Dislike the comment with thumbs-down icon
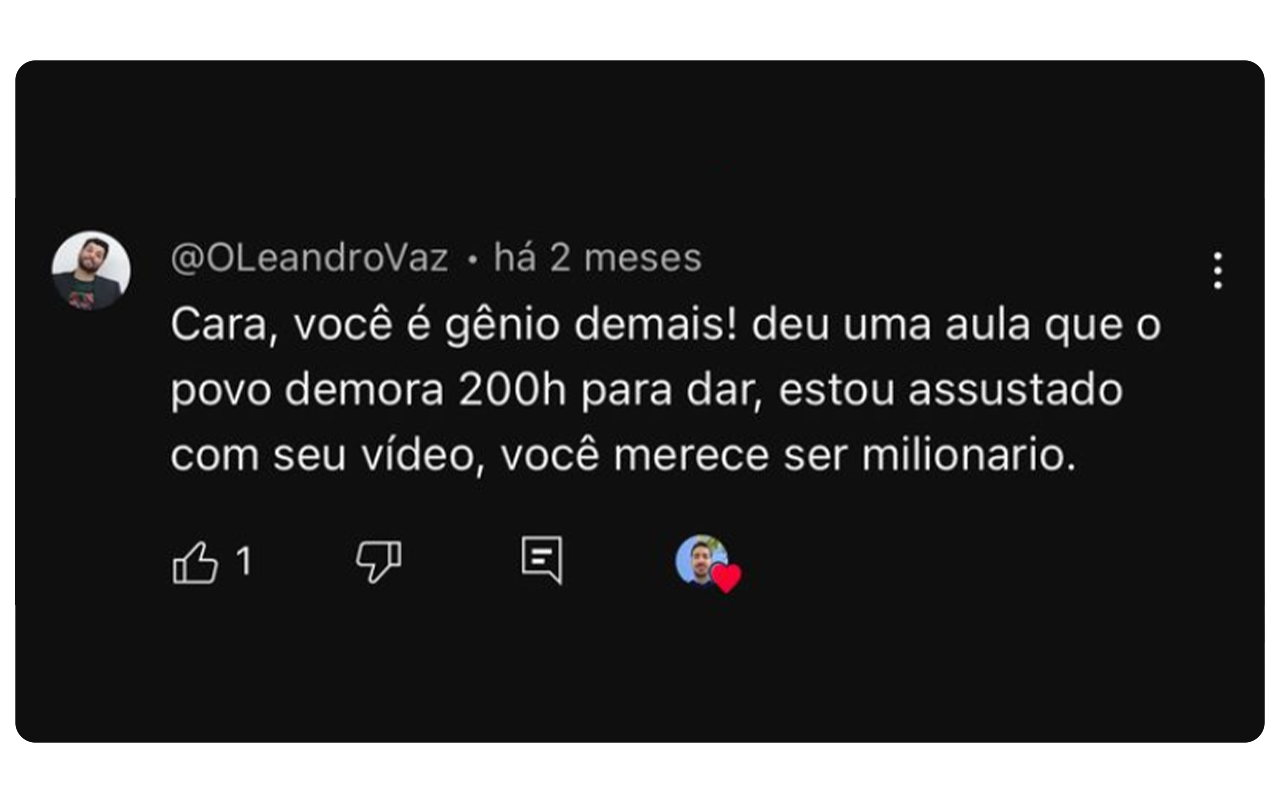 pyautogui.click(x=379, y=562)
